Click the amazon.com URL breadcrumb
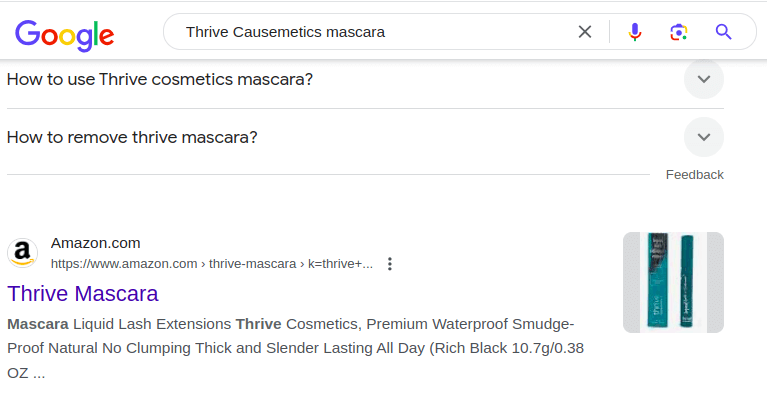Image resolution: width=767 pixels, height=404 pixels. (x=211, y=264)
